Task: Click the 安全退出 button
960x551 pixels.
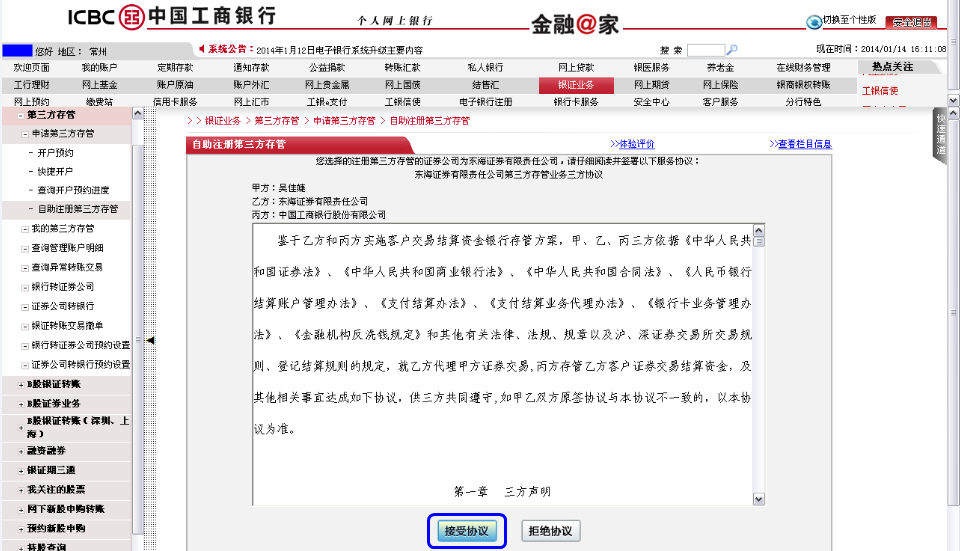Action: (912, 23)
